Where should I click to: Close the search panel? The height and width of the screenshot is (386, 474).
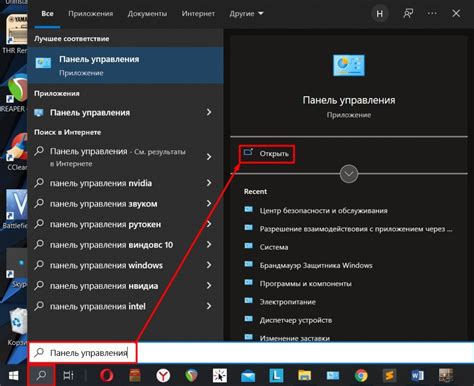click(x=456, y=14)
